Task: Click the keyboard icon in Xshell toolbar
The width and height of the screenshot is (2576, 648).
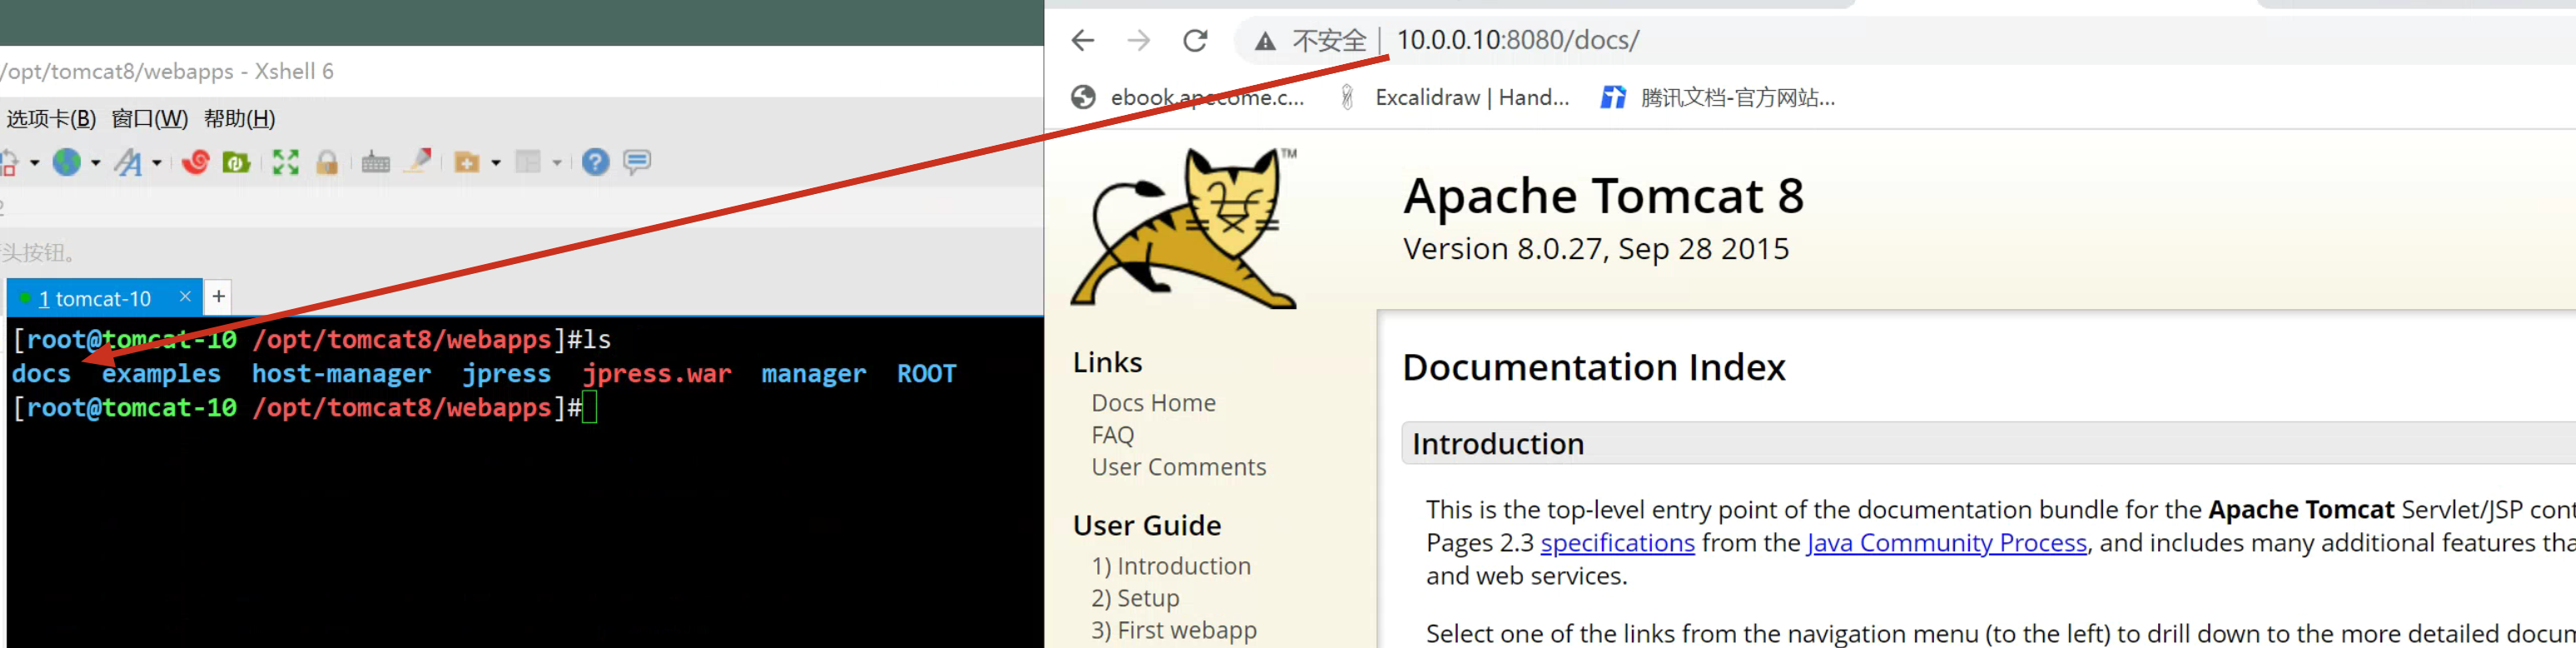Action: pos(376,162)
